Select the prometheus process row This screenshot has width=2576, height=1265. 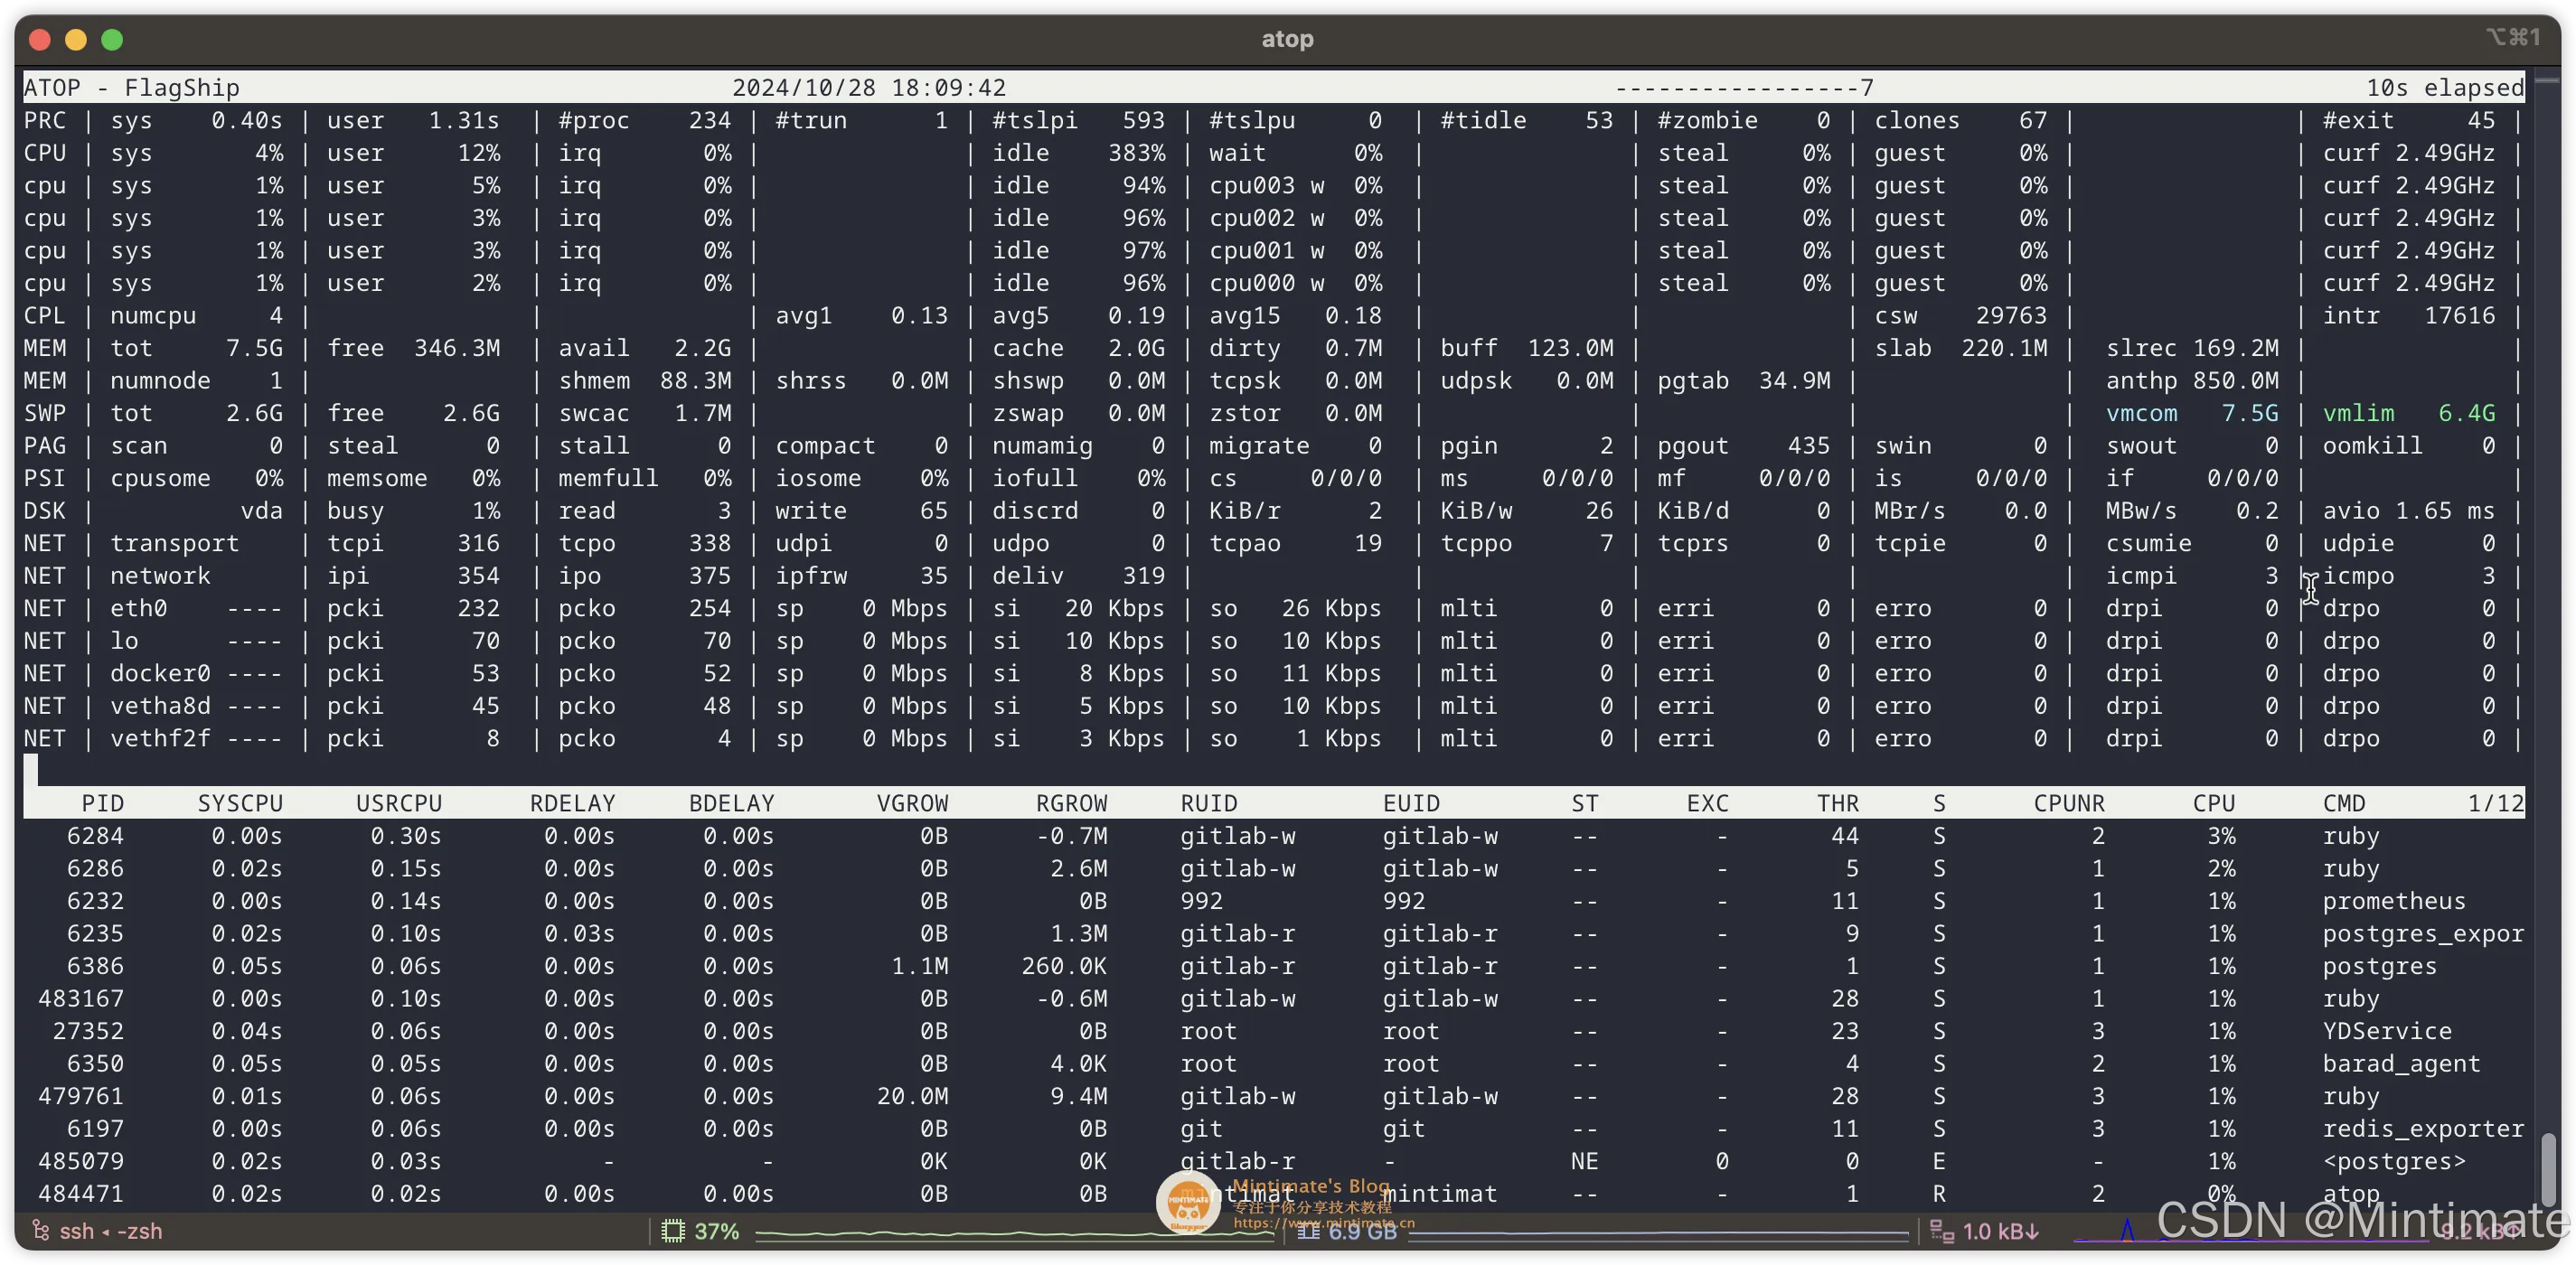pos(2393,901)
